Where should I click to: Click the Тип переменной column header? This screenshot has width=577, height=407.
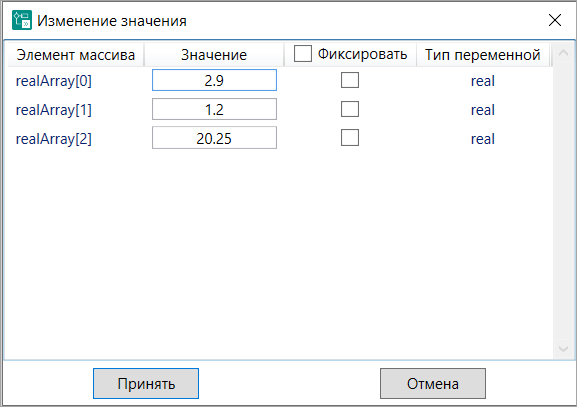pyautogui.click(x=483, y=55)
